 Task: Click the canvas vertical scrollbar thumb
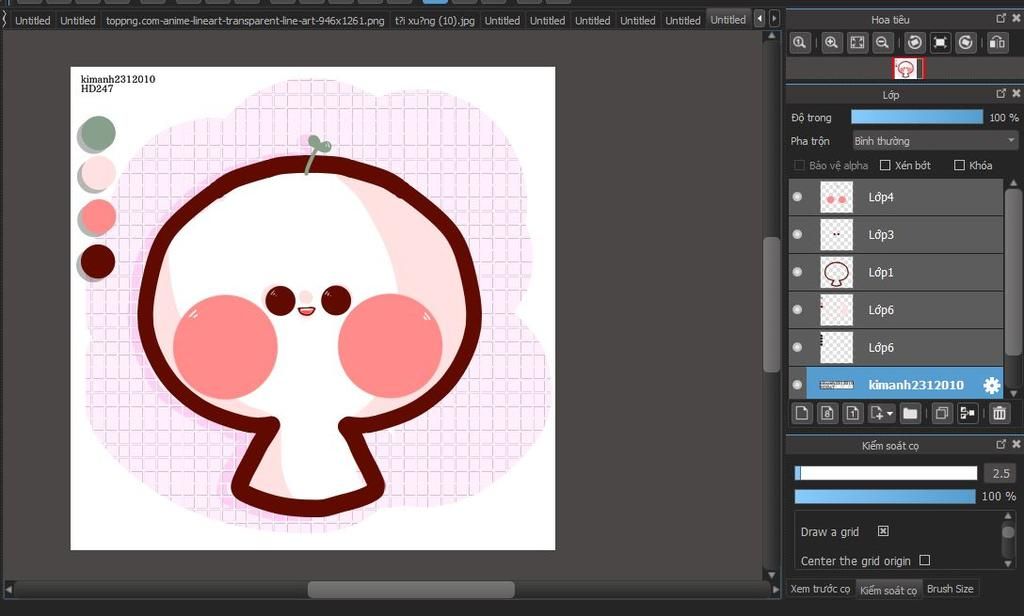tap(772, 304)
